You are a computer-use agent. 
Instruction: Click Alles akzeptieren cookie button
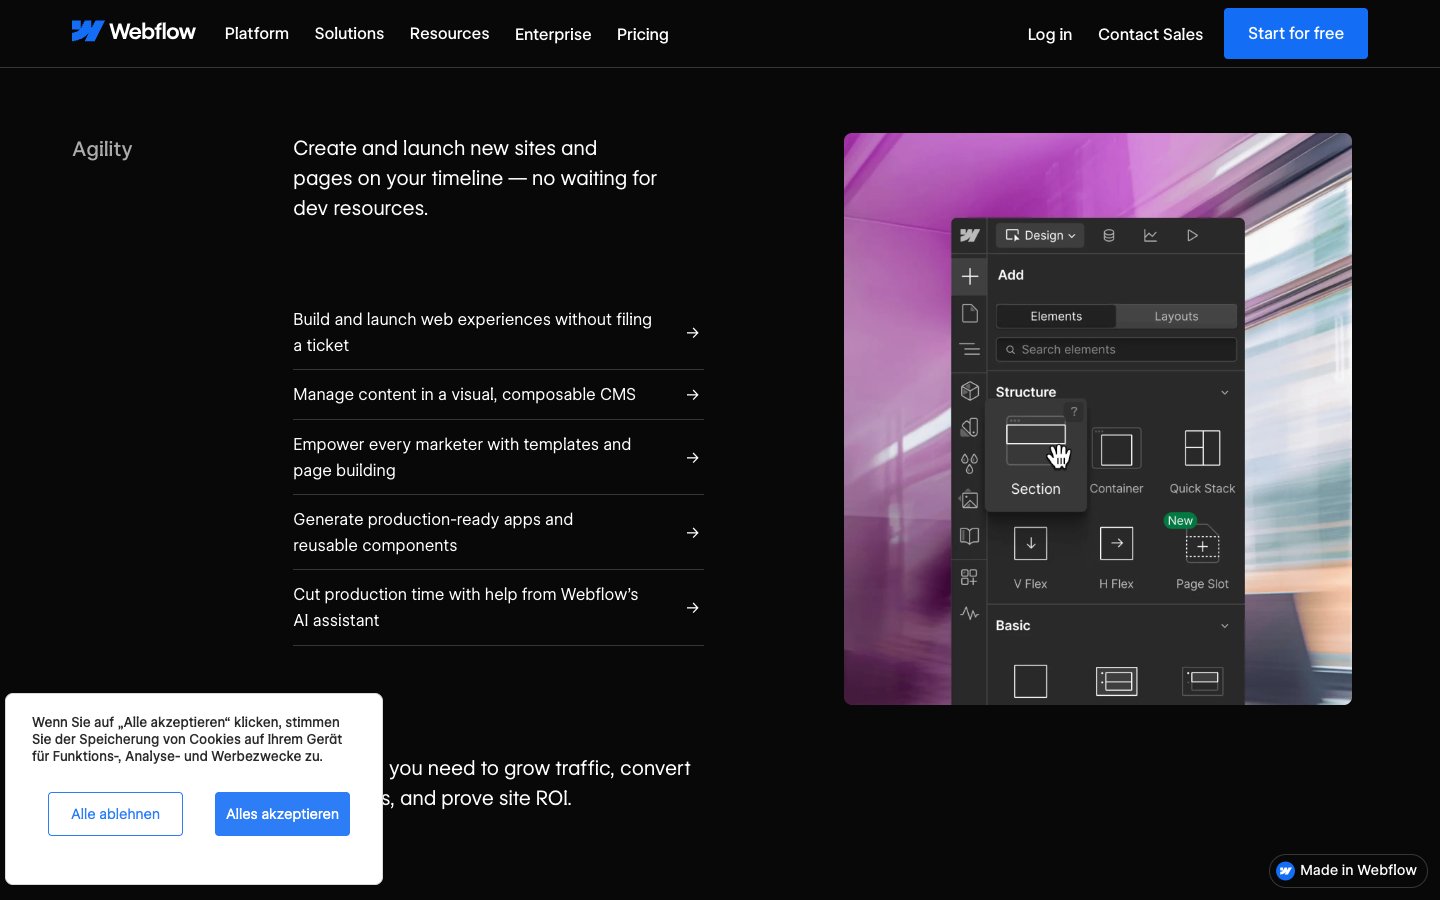click(282, 814)
